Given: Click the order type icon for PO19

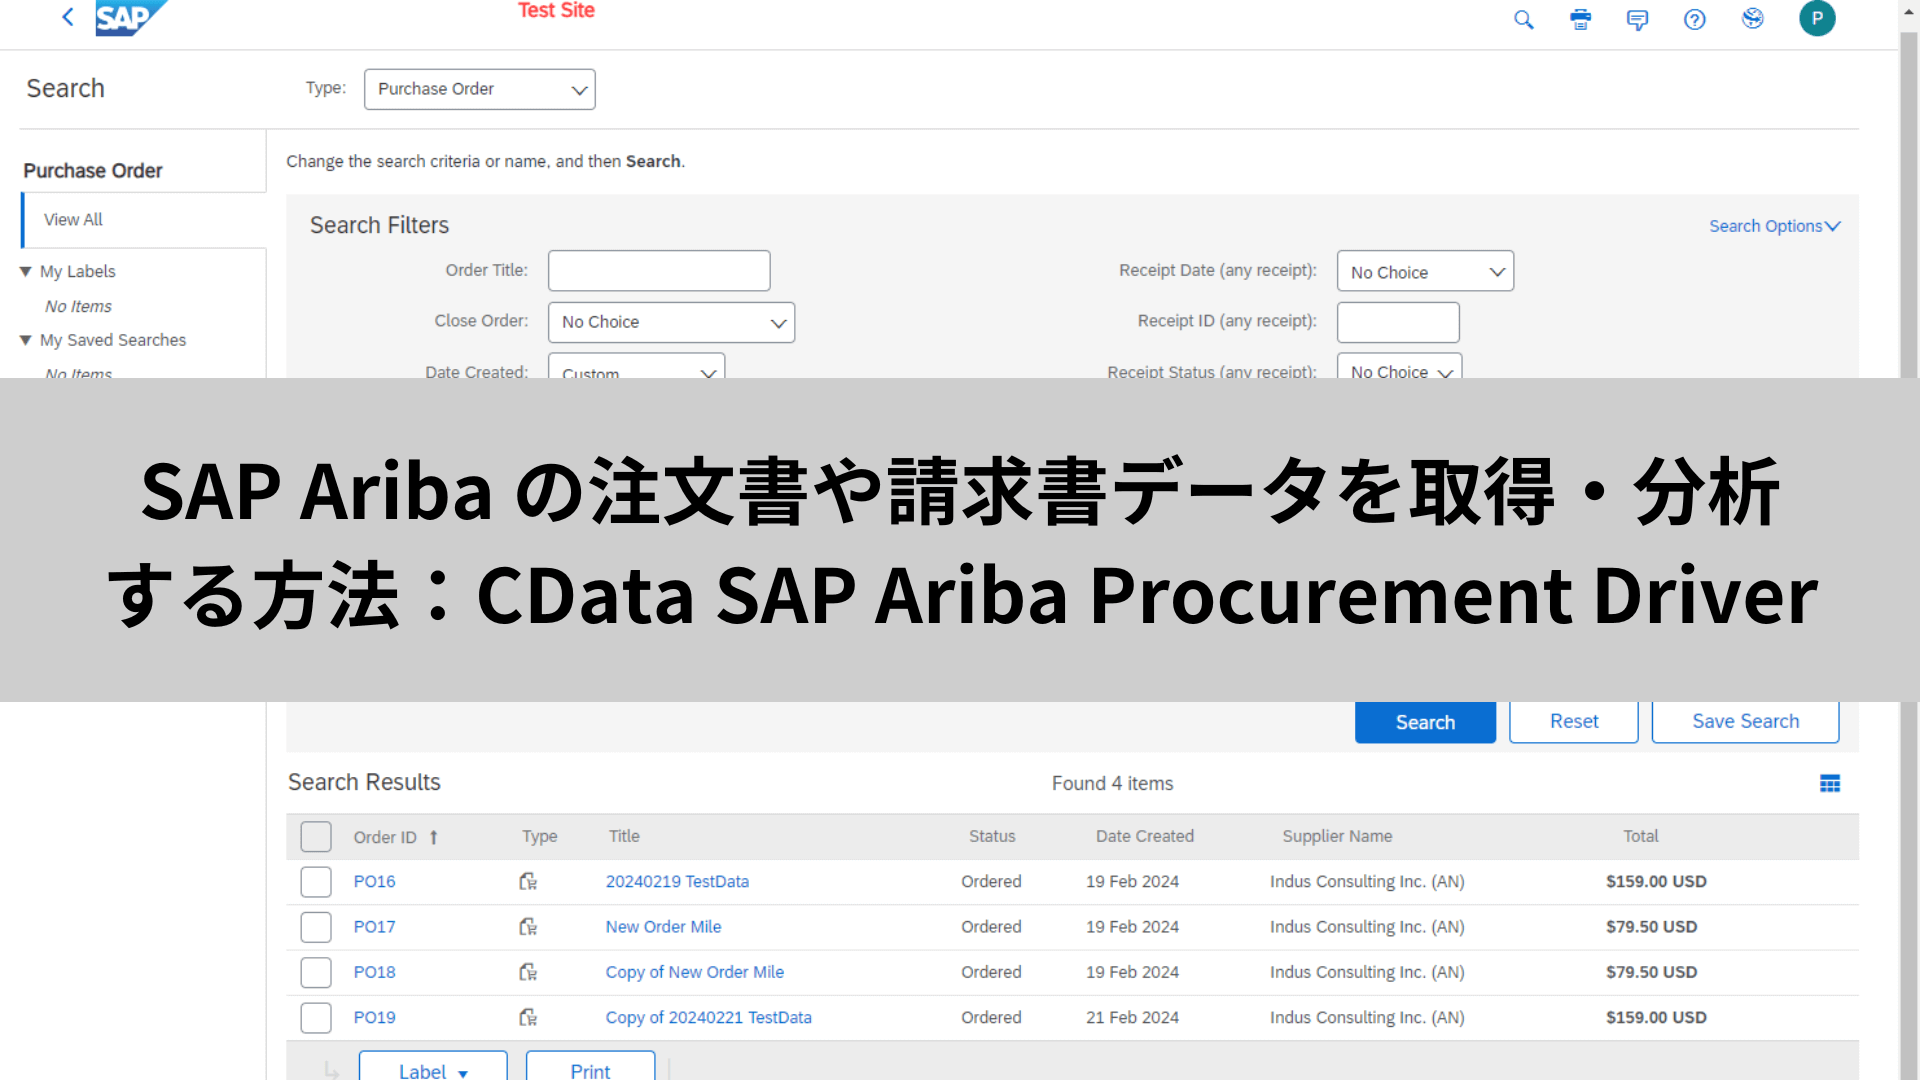Looking at the screenshot, I should tap(528, 1017).
